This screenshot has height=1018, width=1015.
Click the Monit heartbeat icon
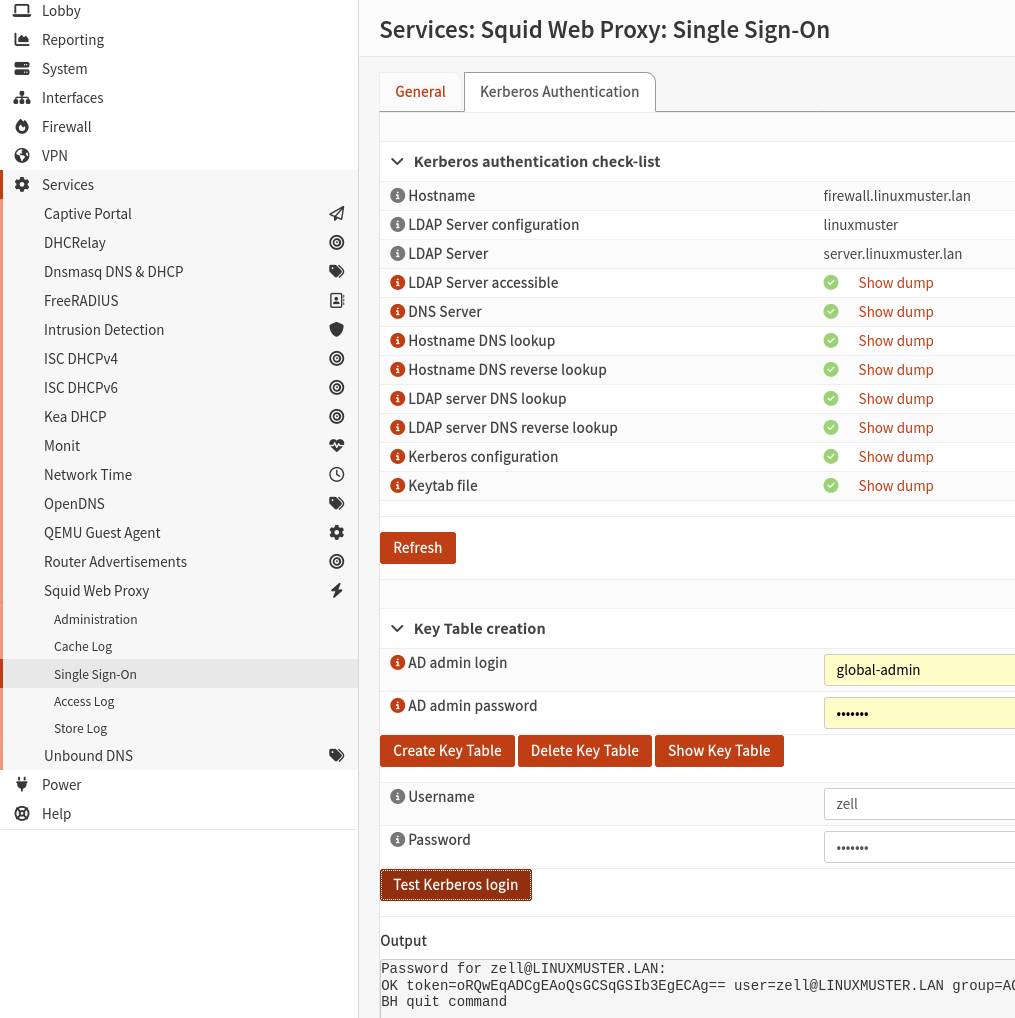coord(337,446)
